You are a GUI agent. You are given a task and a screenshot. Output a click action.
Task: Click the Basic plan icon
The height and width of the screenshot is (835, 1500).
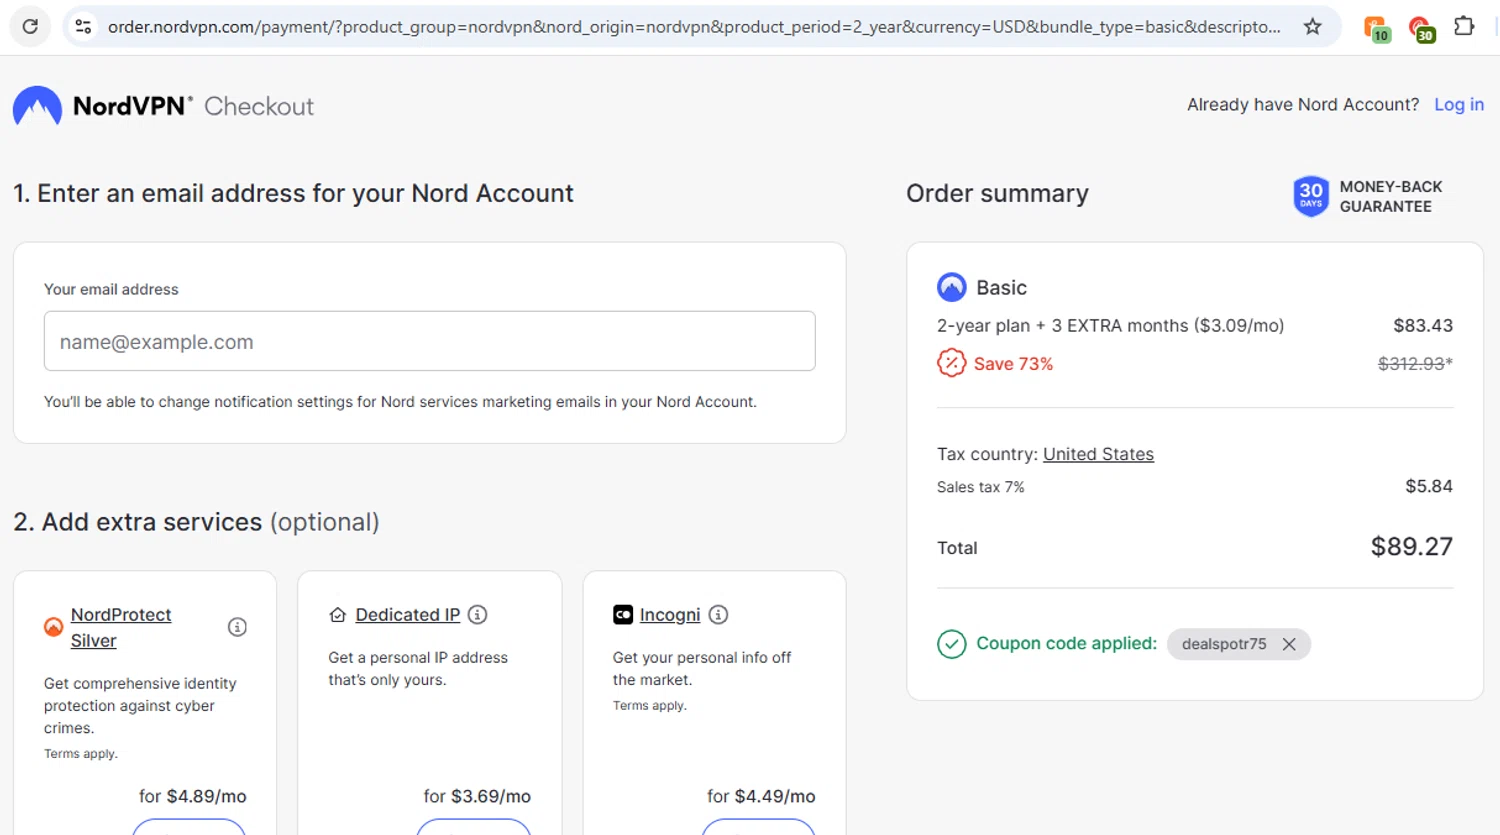click(952, 288)
